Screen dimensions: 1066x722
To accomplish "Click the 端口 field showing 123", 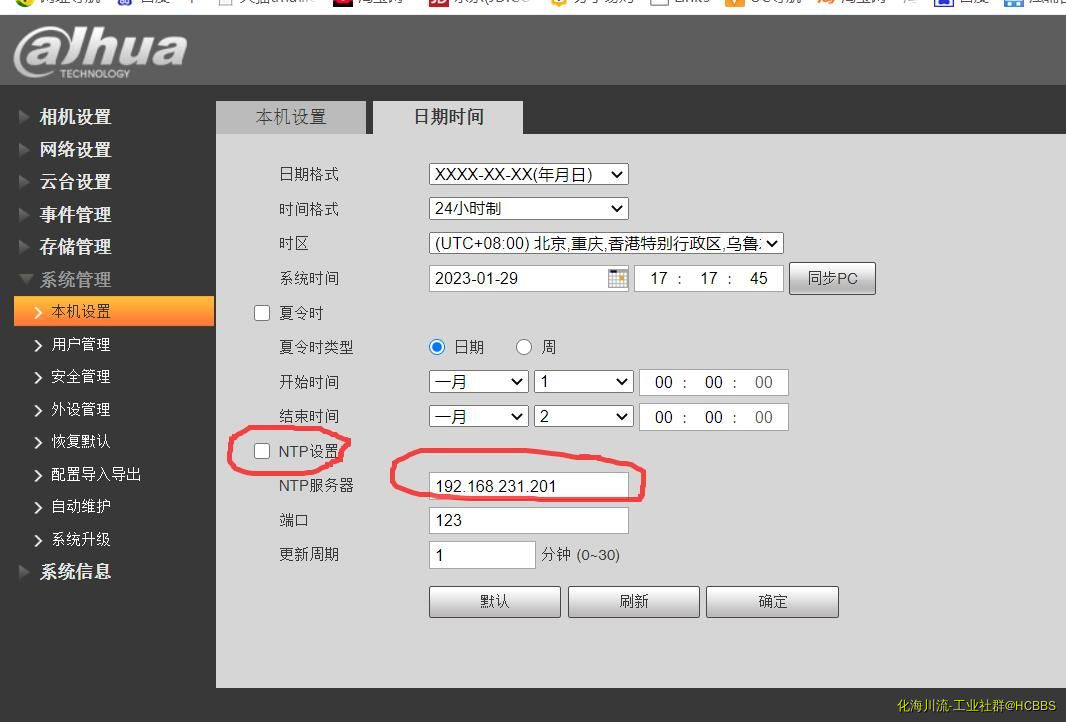I will click(x=528, y=520).
